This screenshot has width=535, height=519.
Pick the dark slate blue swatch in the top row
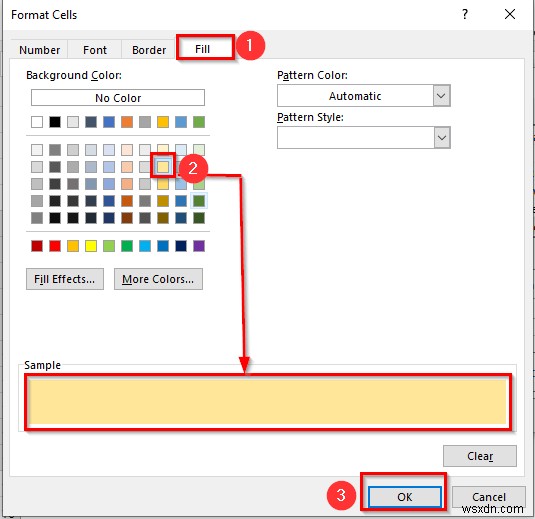(x=91, y=122)
